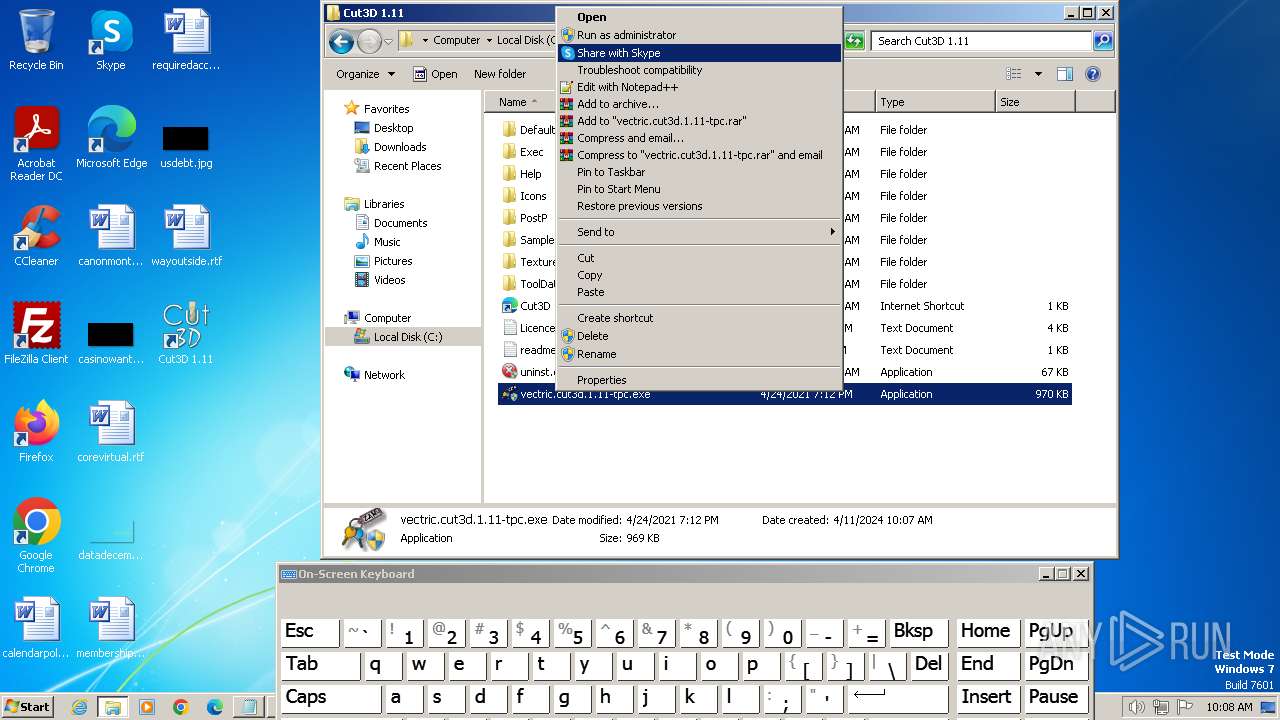Open the Skype desktop shortcut
The width and height of the screenshot is (1280, 720).
(110, 40)
